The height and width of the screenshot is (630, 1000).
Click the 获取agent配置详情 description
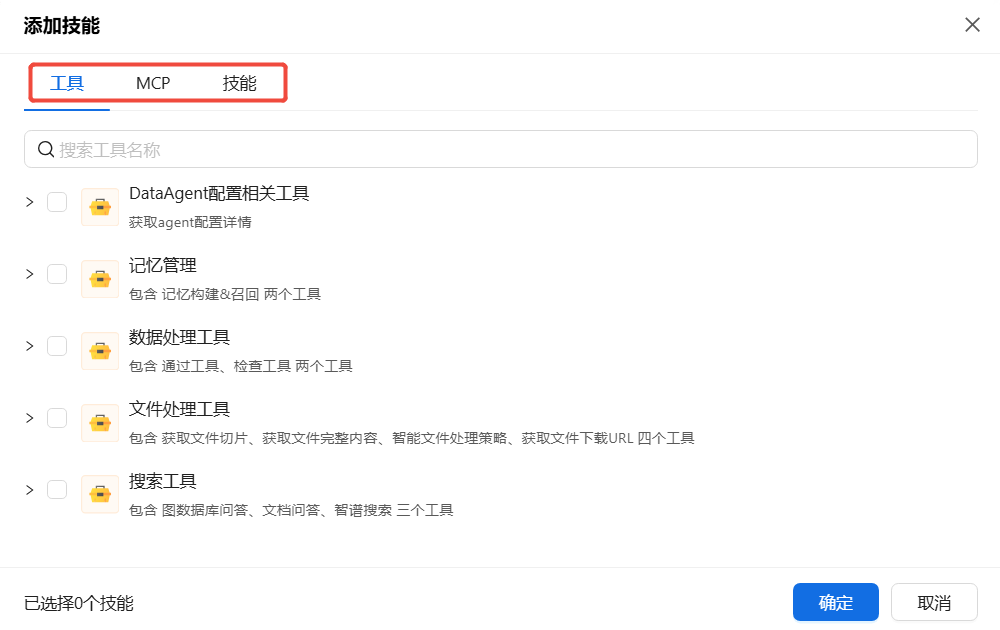click(190, 222)
